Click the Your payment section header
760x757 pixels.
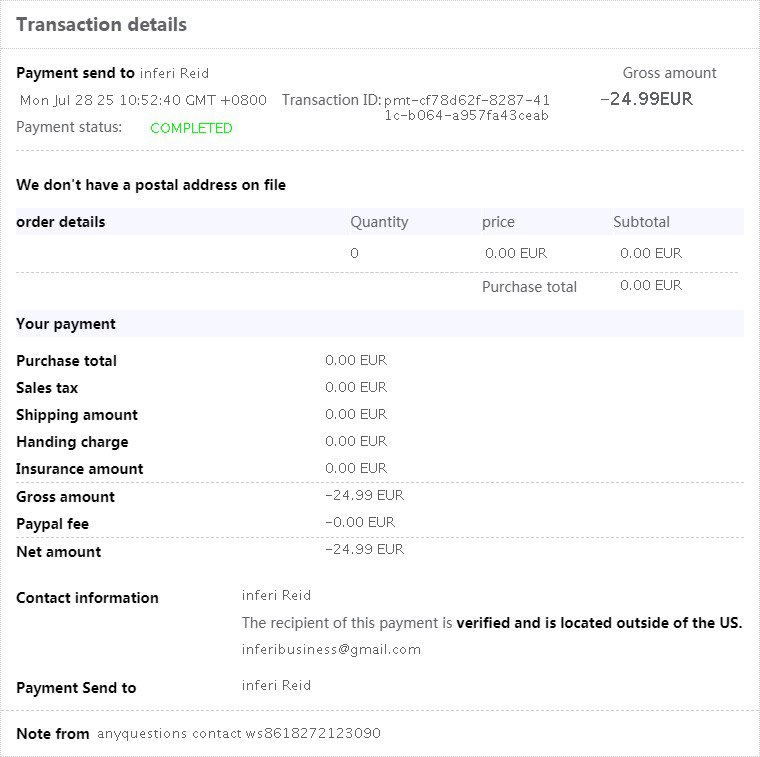[66, 324]
